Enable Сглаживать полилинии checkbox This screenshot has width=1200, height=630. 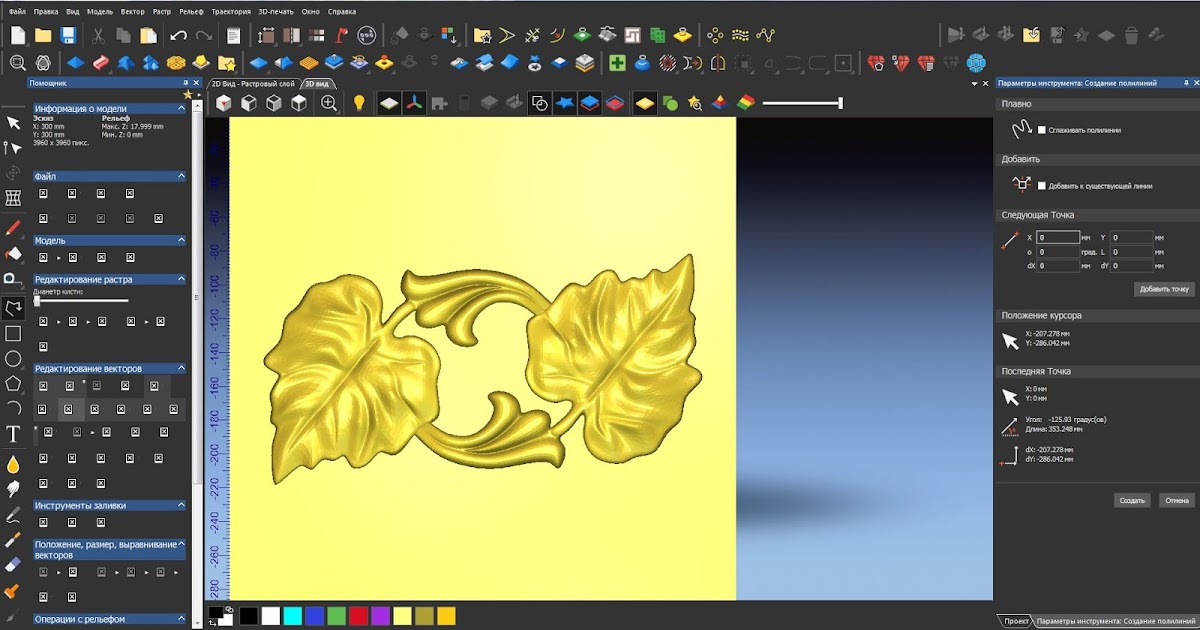[x=1042, y=130]
